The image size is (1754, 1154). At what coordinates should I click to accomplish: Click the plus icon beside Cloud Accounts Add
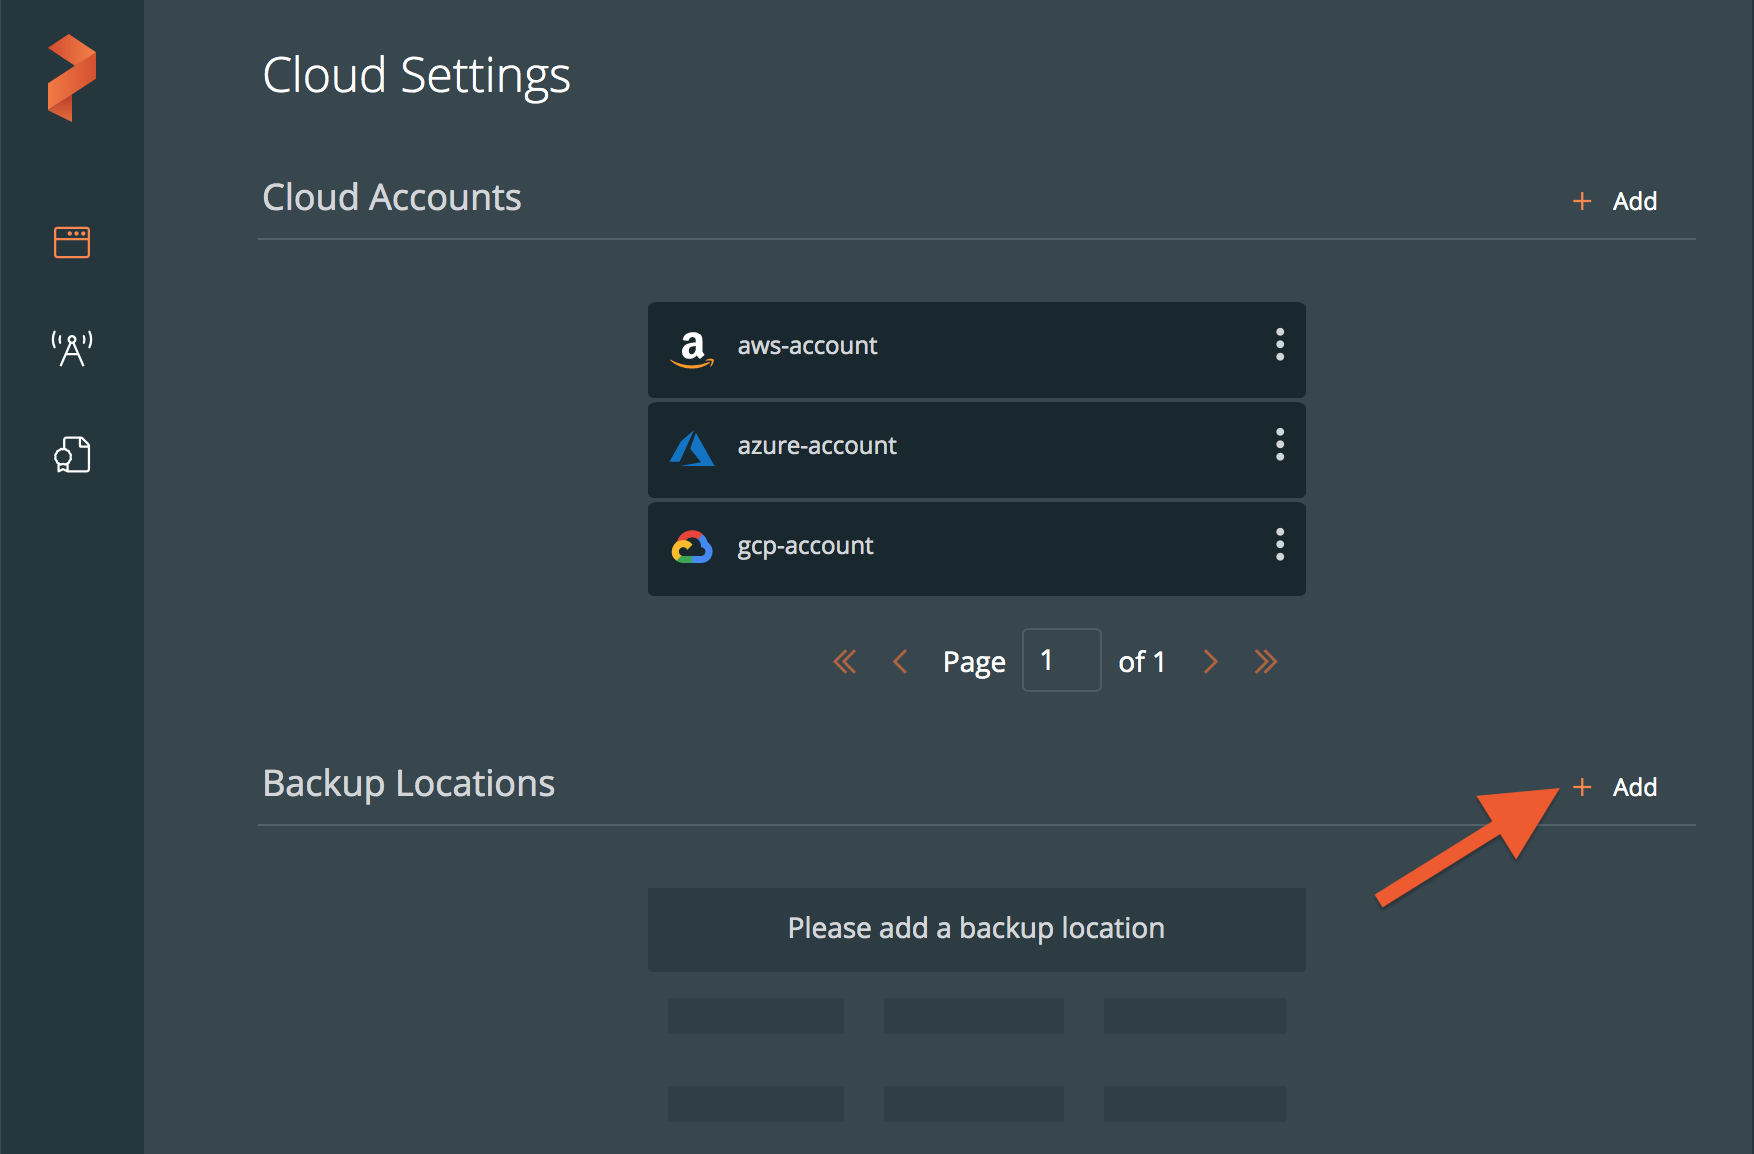[1582, 201]
